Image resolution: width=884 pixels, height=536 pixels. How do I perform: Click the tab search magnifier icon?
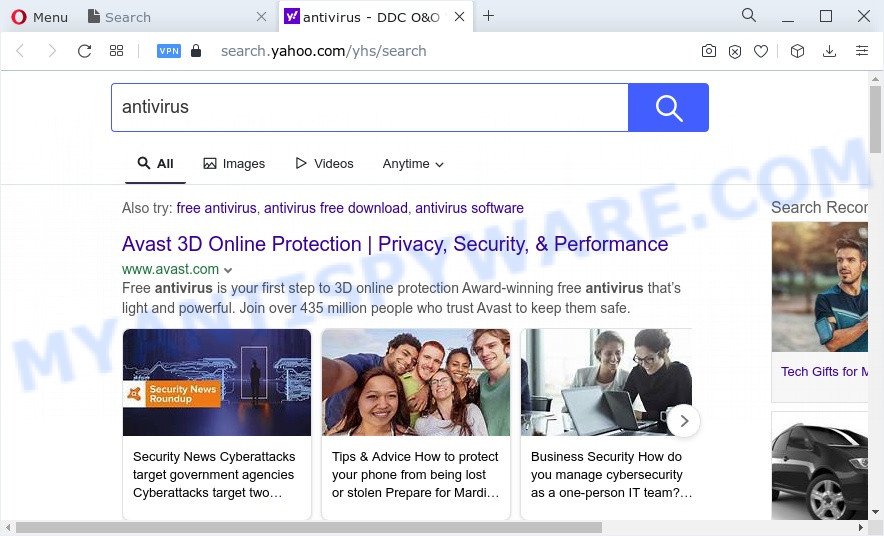(749, 15)
